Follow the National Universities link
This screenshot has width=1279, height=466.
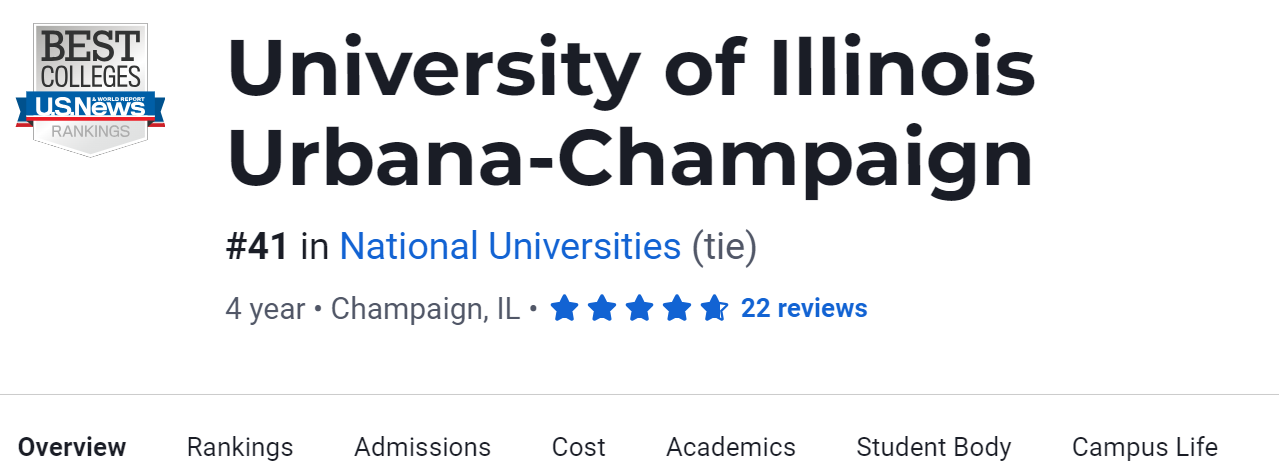point(510,246)
